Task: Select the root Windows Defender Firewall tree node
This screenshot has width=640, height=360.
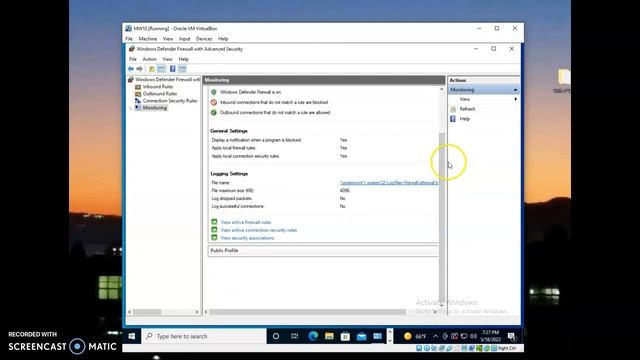Action: tap(164, 80)
